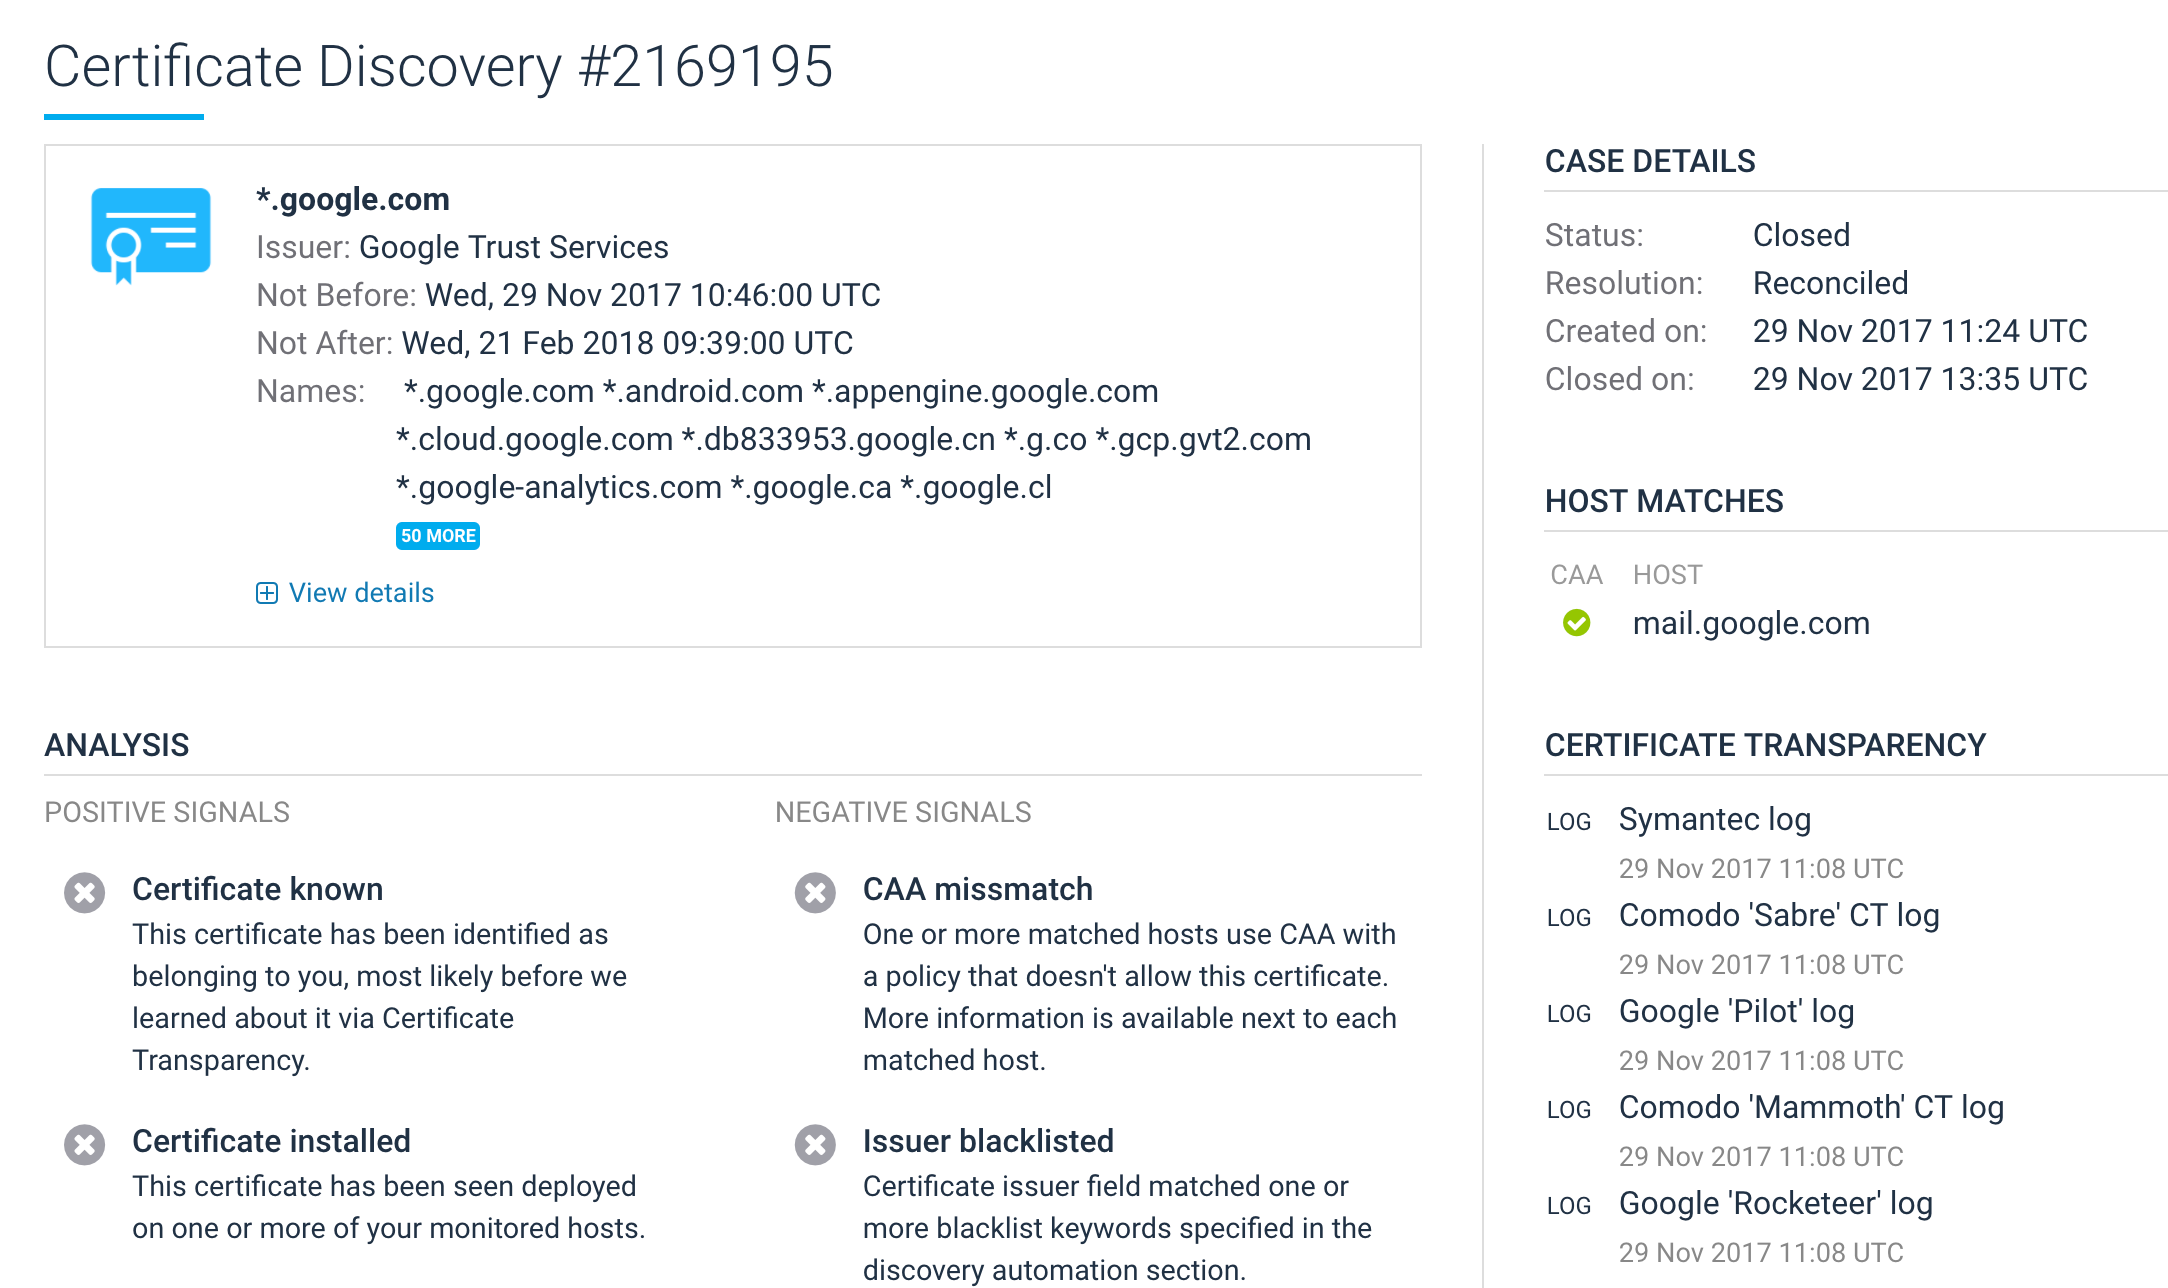The height and width of the screenshot is (1288, 2168).
Task: Click the Issuer blacklisted heading
Action: (988, 1141)
